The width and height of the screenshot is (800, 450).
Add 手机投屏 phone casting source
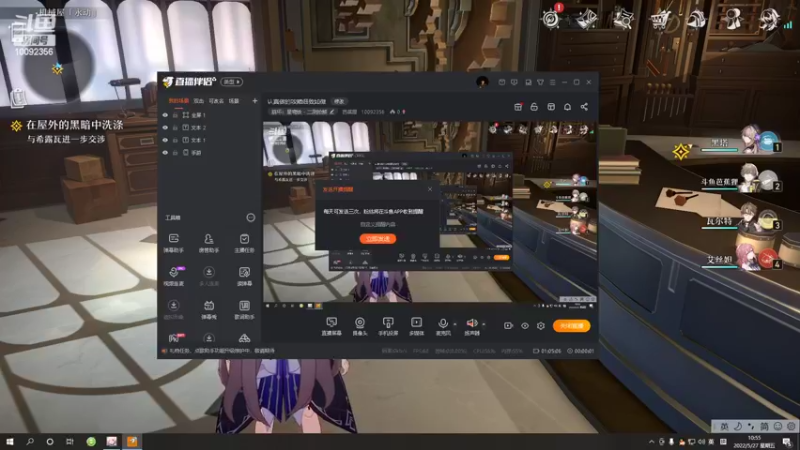(388, 326)
